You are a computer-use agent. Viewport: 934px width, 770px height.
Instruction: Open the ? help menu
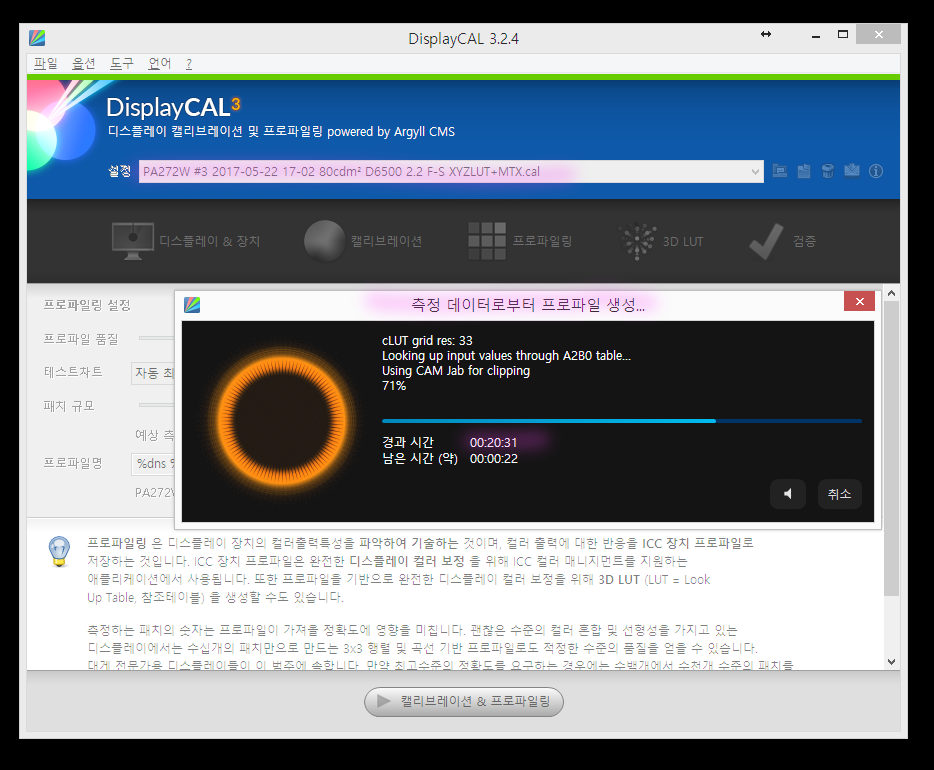[189, 64]
